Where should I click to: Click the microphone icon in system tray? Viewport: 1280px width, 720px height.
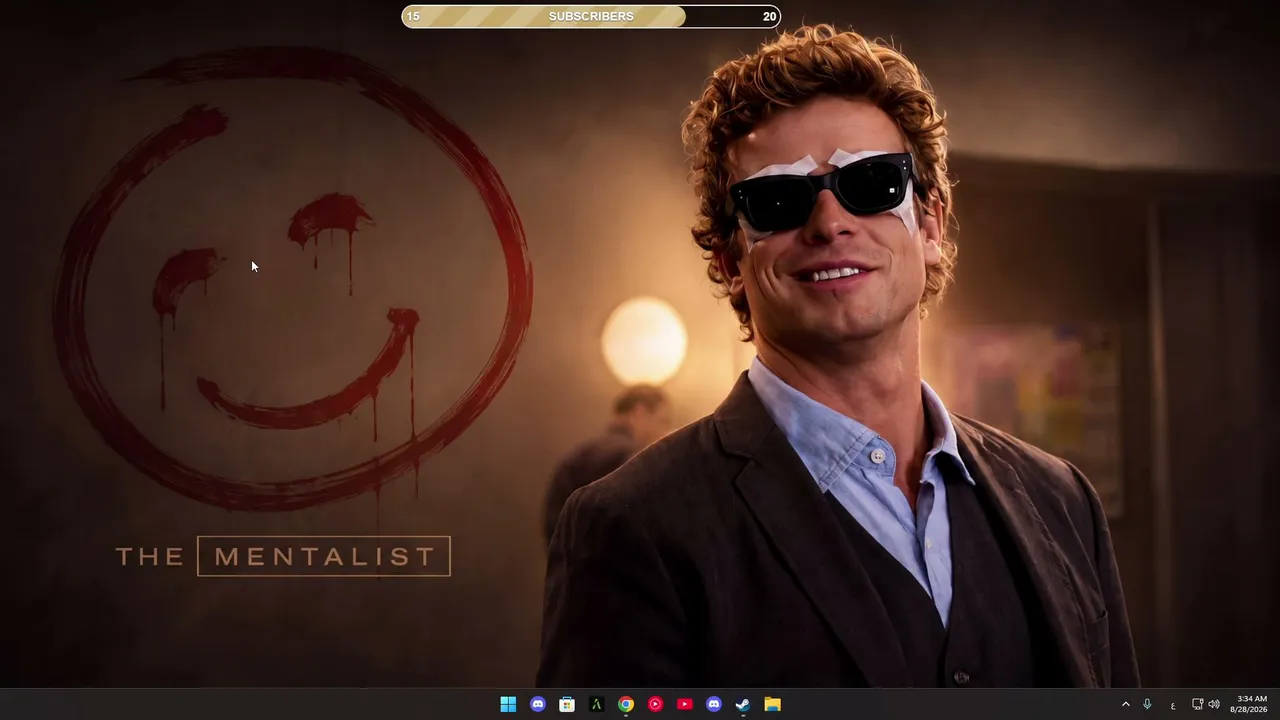click(x=1147, y=704)
